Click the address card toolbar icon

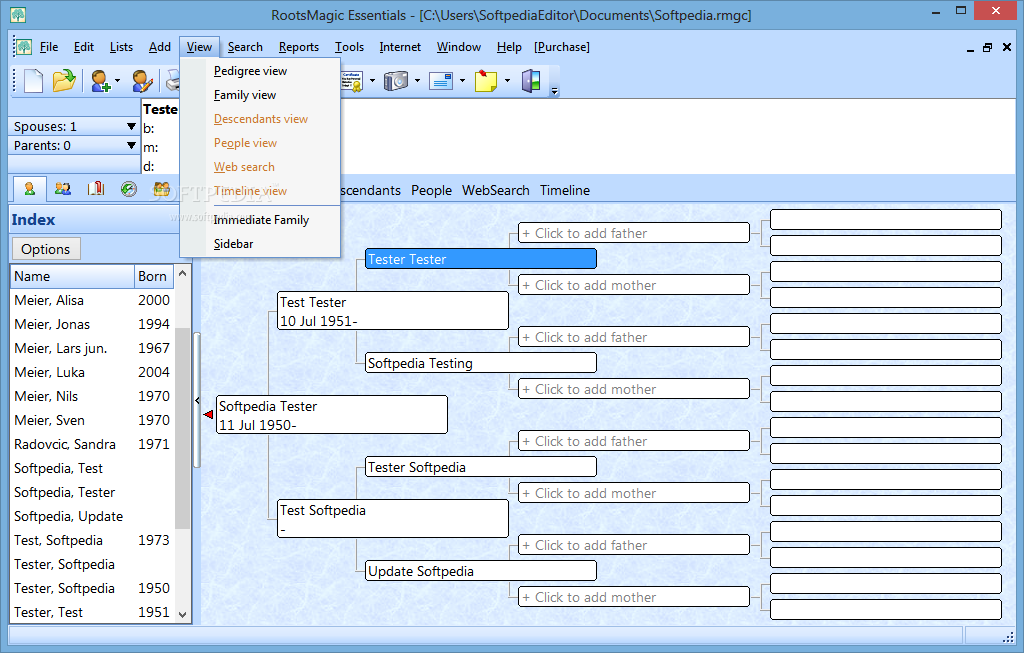coord(441,81)
